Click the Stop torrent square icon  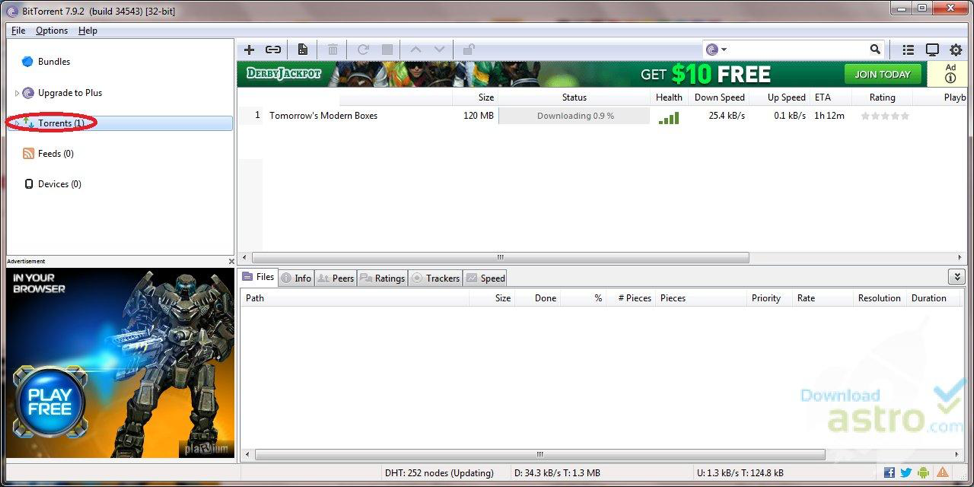tap(387, 50)
